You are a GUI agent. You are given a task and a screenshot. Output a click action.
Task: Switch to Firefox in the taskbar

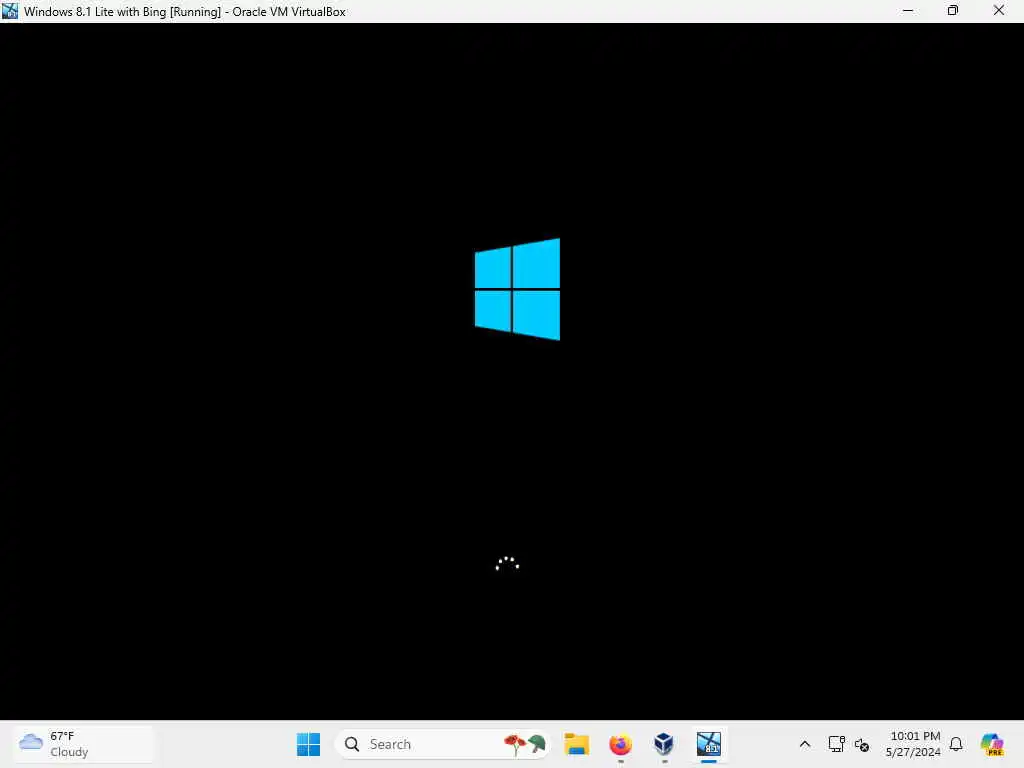pyautogui.click(x=620, y=744)
